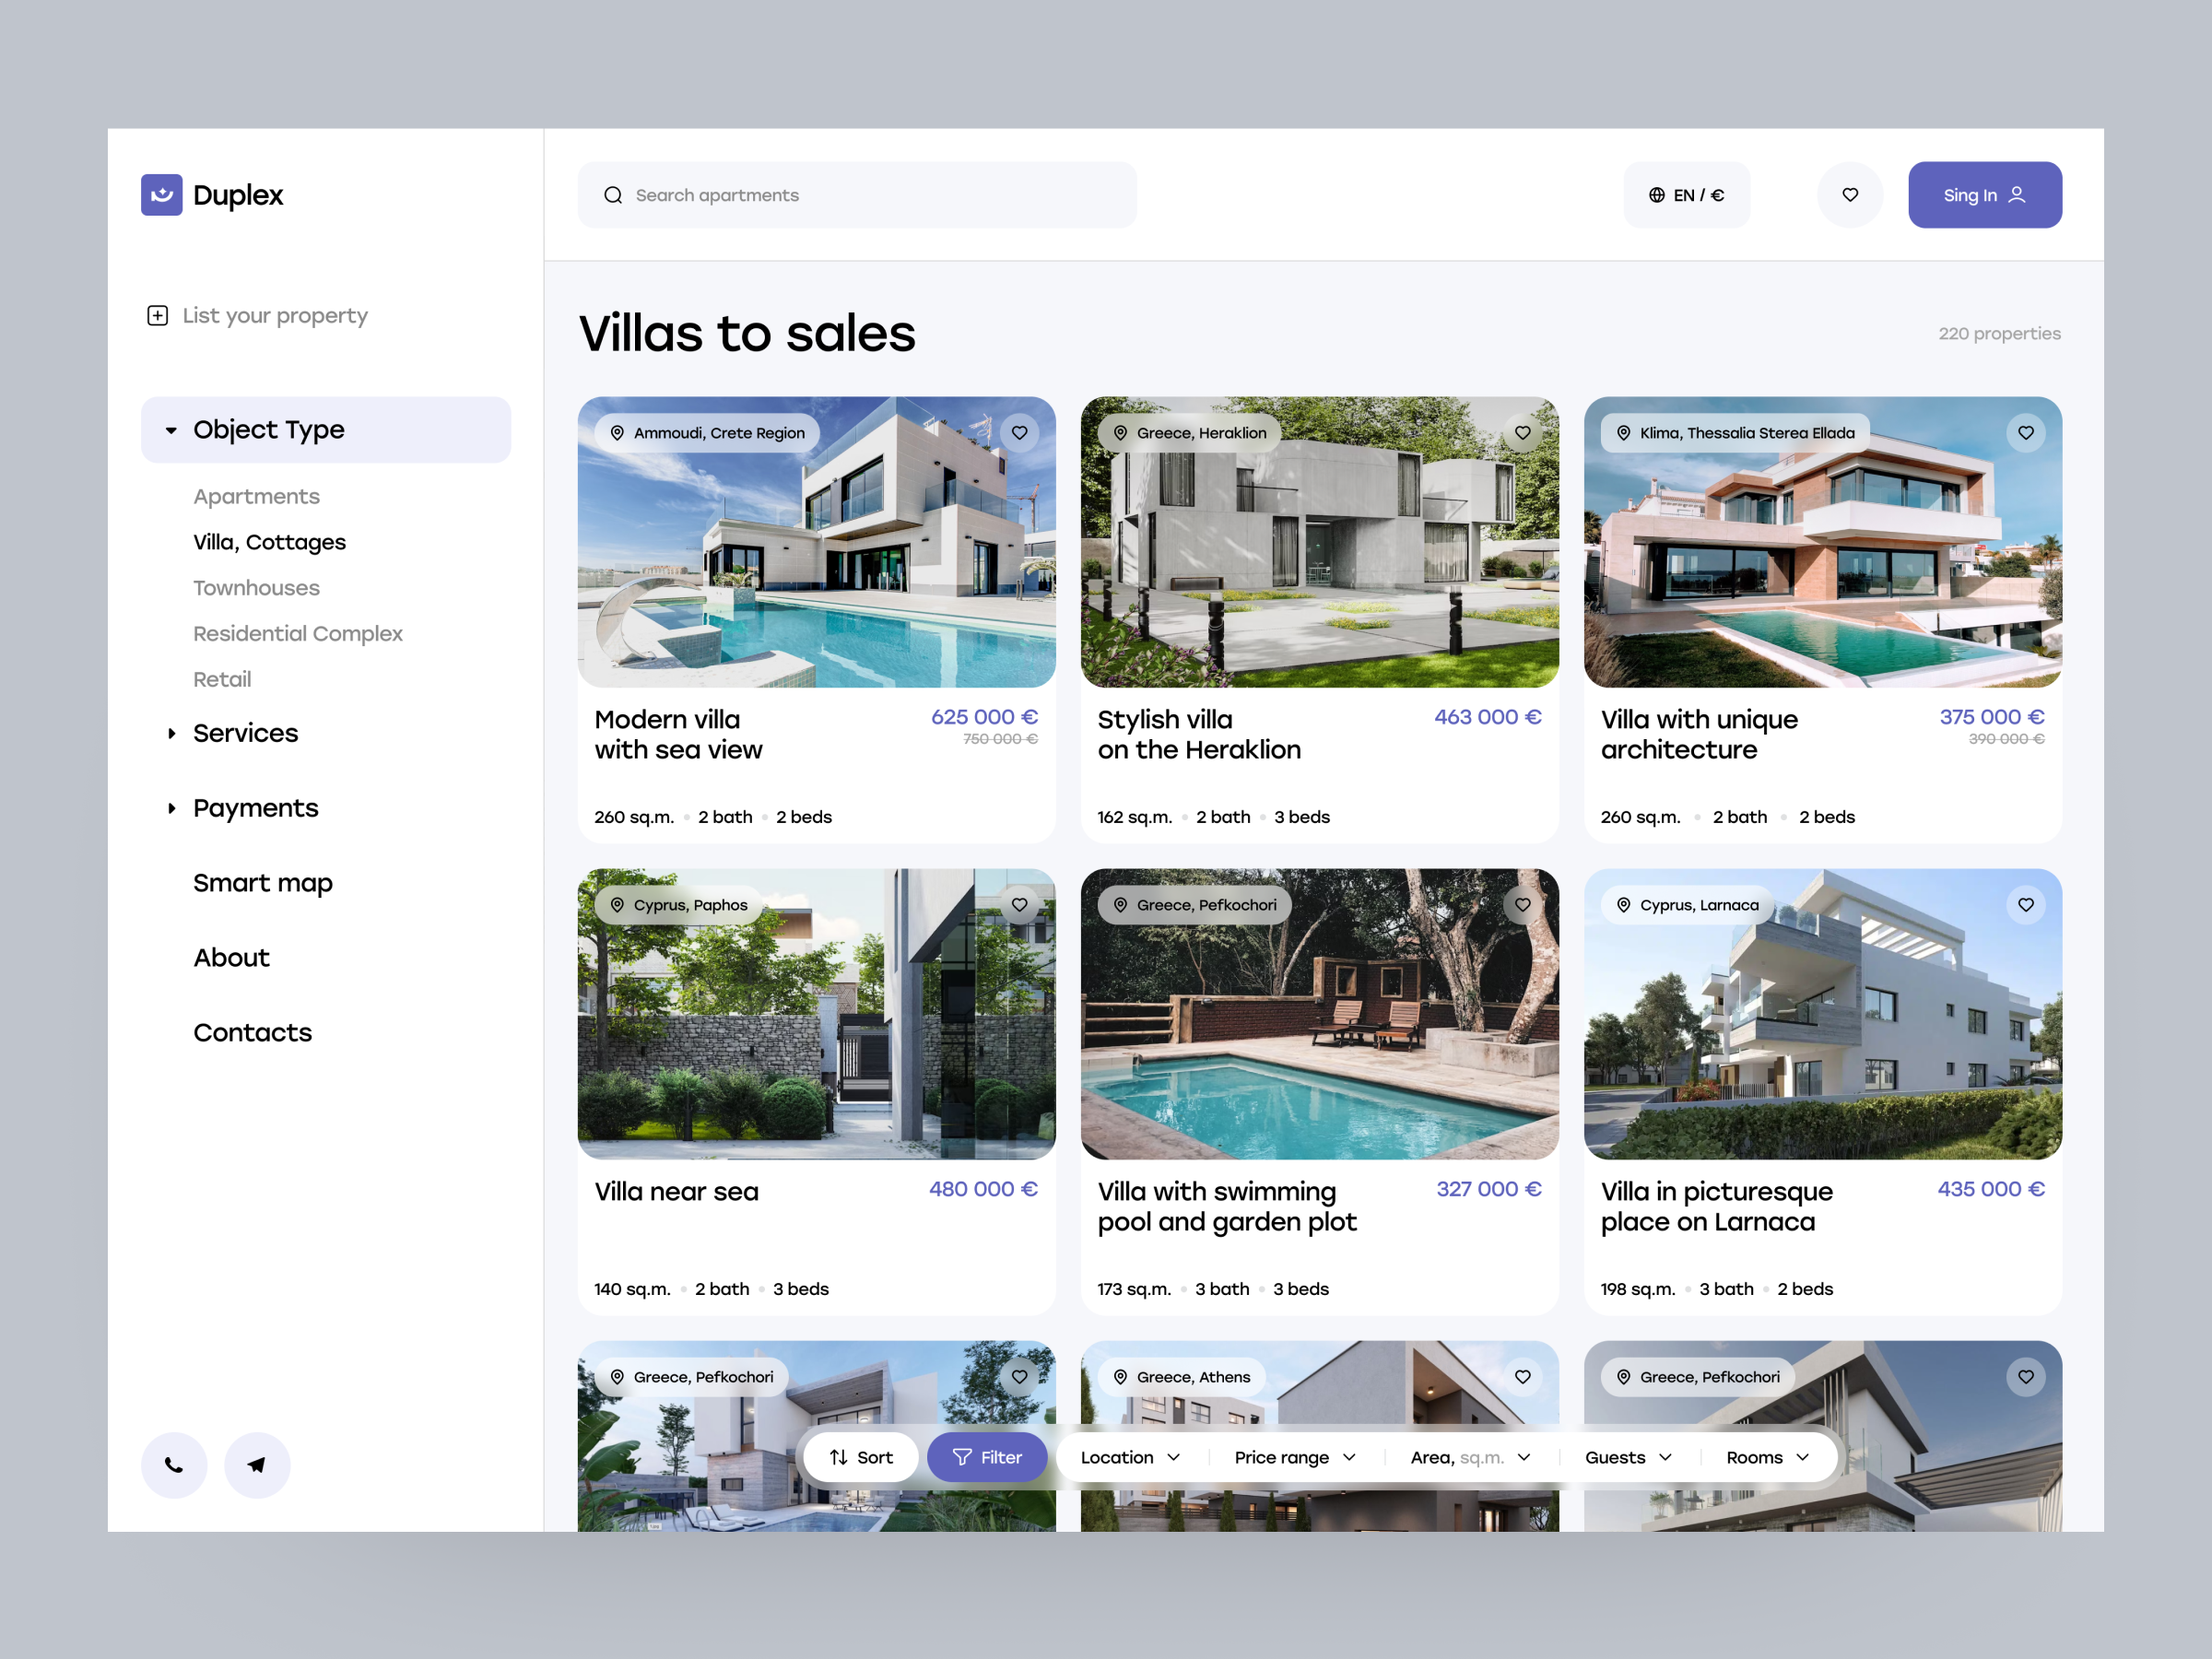Open the About page
The image size is (2212, 1659).
[231, 958]
